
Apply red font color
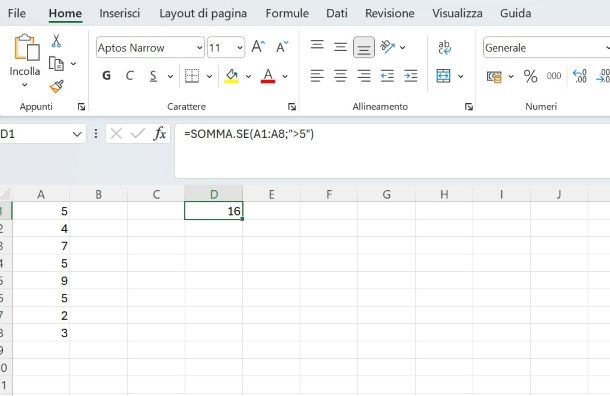[268, 76]
